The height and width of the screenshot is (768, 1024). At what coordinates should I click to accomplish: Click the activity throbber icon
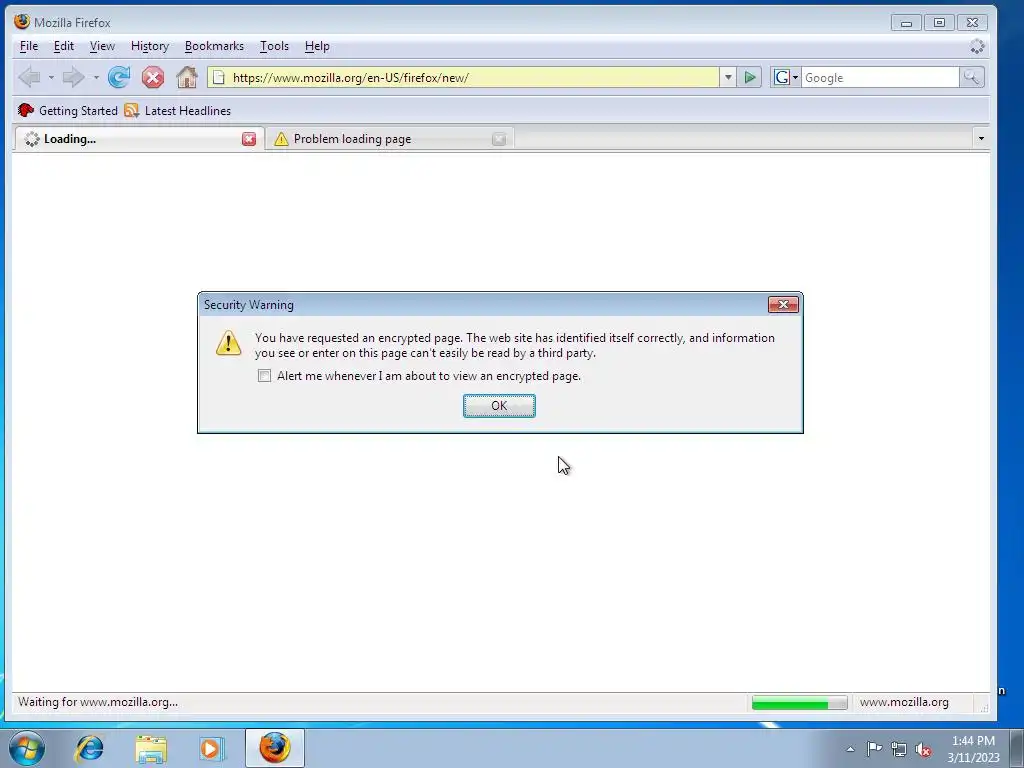977,46
